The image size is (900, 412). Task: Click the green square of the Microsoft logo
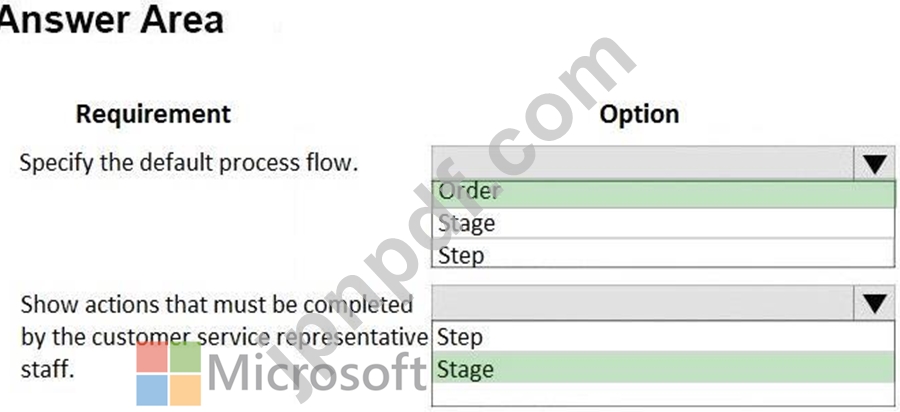(x=186, y=357)
